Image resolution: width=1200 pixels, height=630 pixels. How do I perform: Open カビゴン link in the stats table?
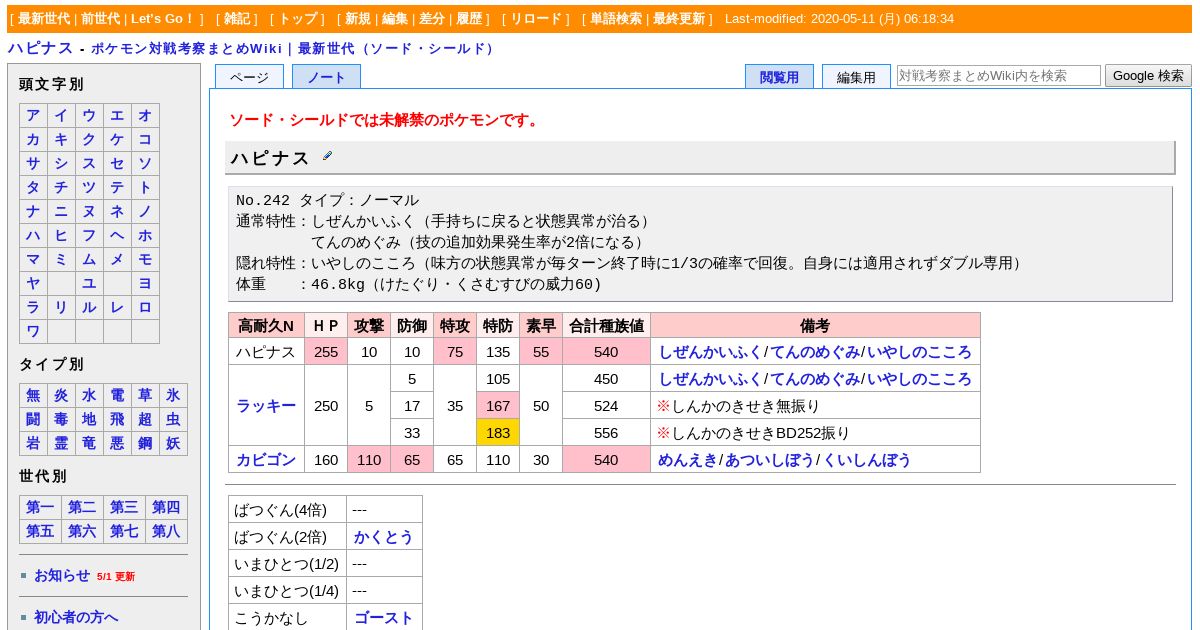[266, 460]
